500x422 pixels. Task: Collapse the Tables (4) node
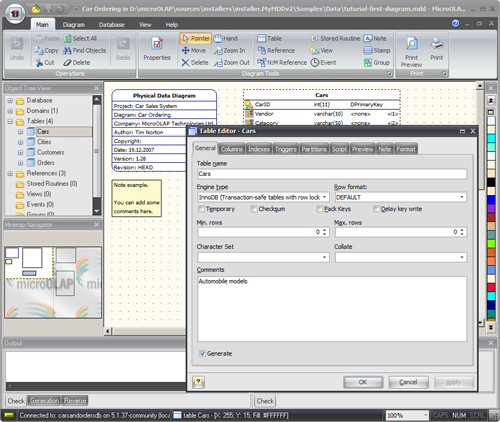(x=10, y=121)
